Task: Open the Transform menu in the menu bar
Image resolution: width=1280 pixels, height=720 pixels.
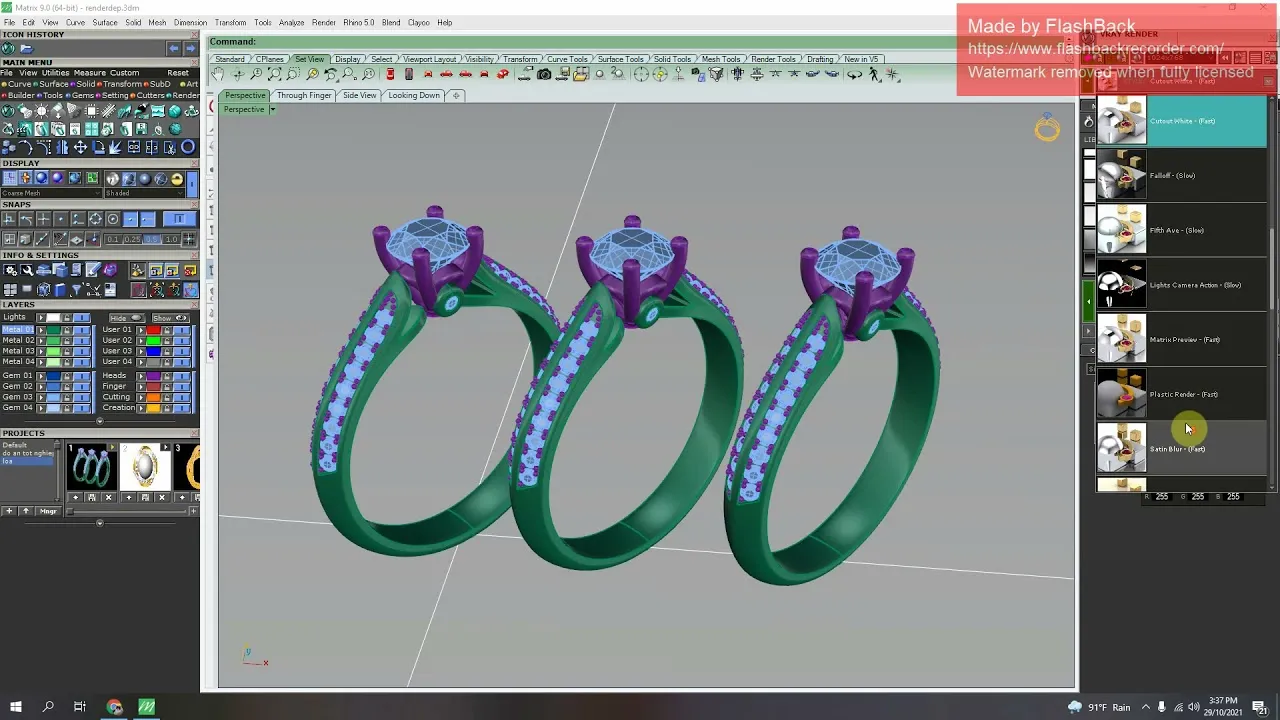Action: point(230,22)
